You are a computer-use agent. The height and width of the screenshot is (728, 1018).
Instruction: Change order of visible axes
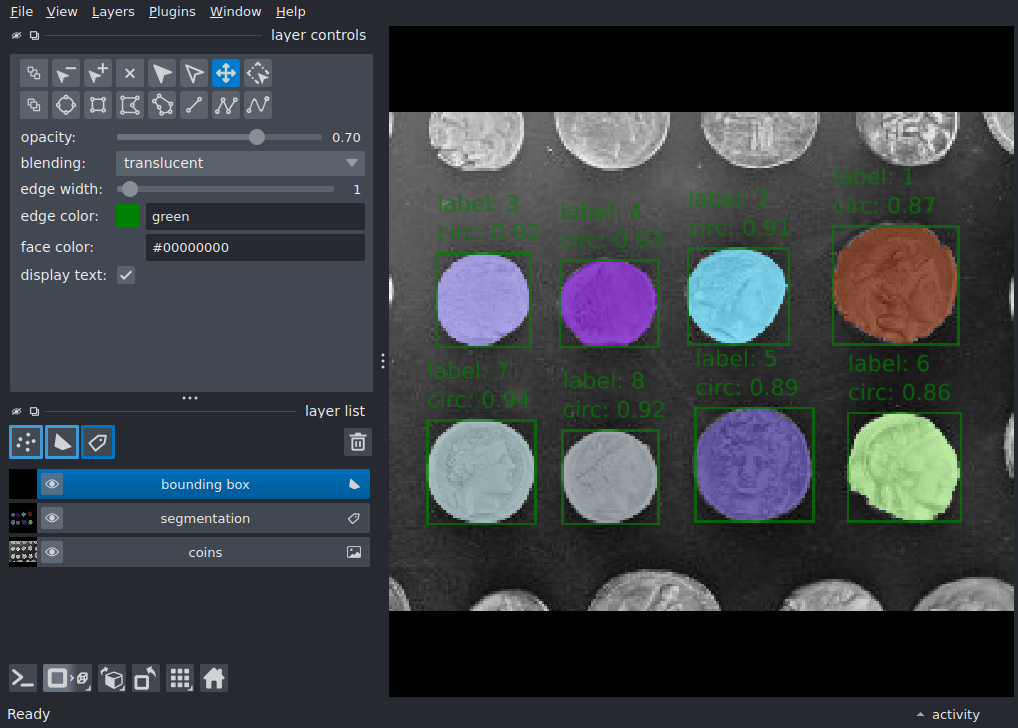pos(112,679)
